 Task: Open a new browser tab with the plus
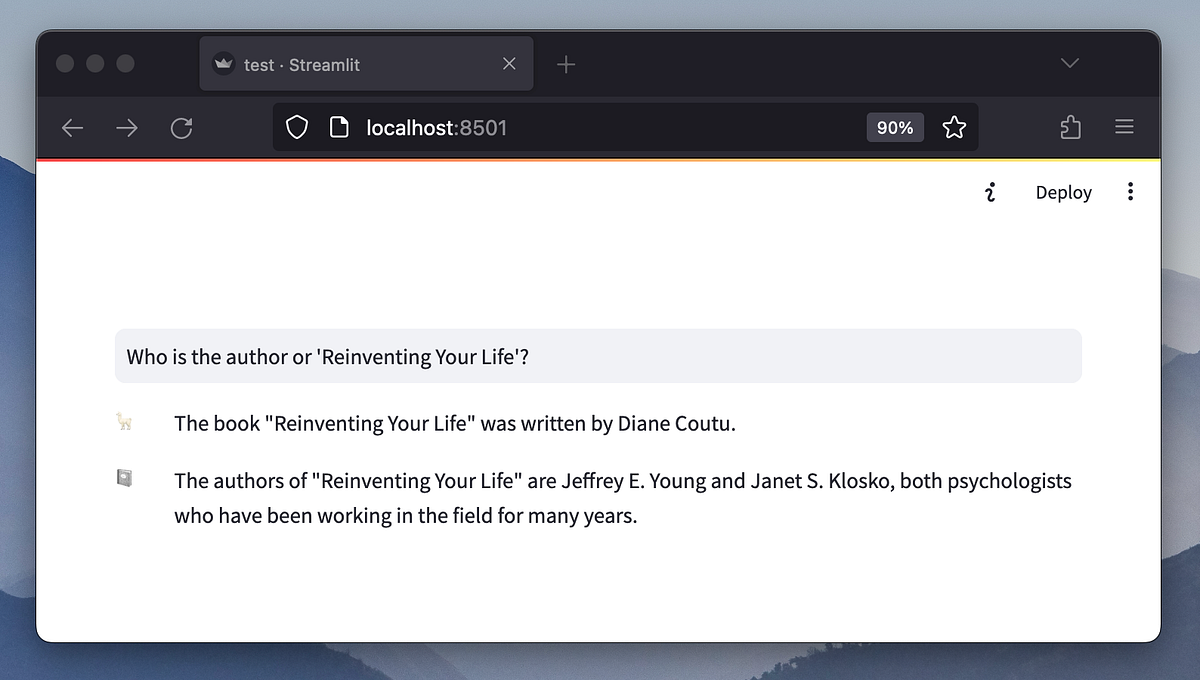(x=566, y=63)
